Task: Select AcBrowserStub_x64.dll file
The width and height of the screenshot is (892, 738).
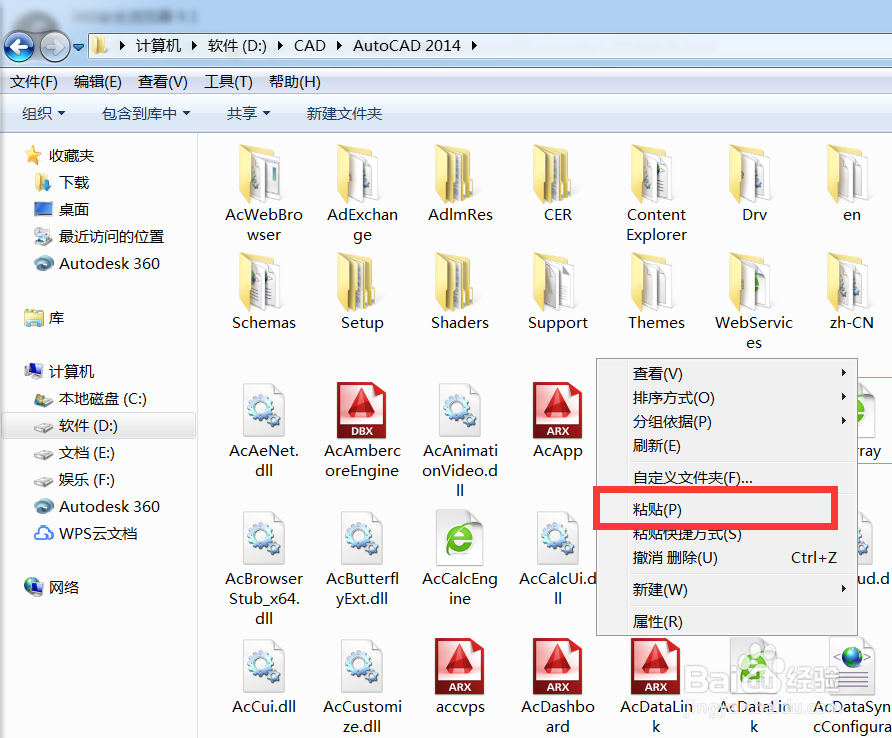Action: coord(263,567)
